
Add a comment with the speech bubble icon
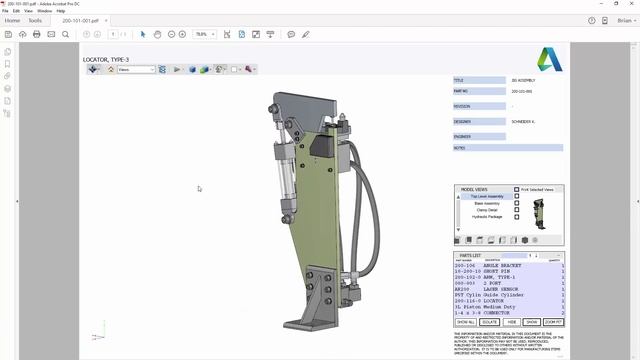pyautogui.click(x=291, y=34)
